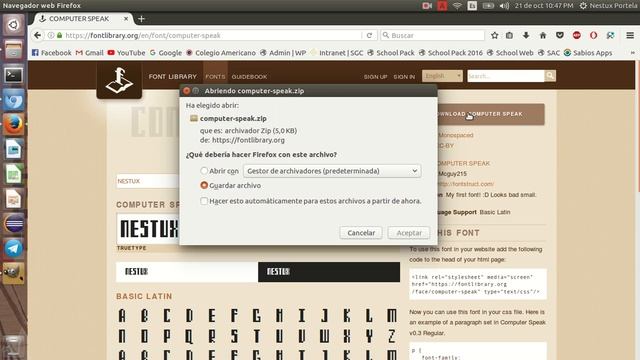Expand the 'Gestor de archivadores' dropdown
This screenshot has width=640, height=360.
[332, 171]
